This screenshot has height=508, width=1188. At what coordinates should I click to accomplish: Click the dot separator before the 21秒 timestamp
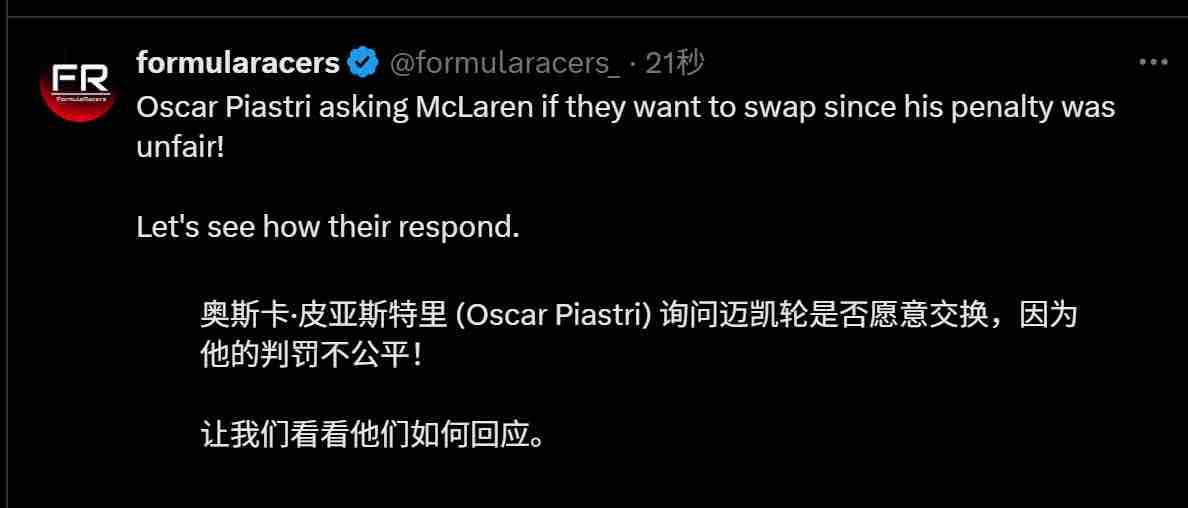(633, 65)
